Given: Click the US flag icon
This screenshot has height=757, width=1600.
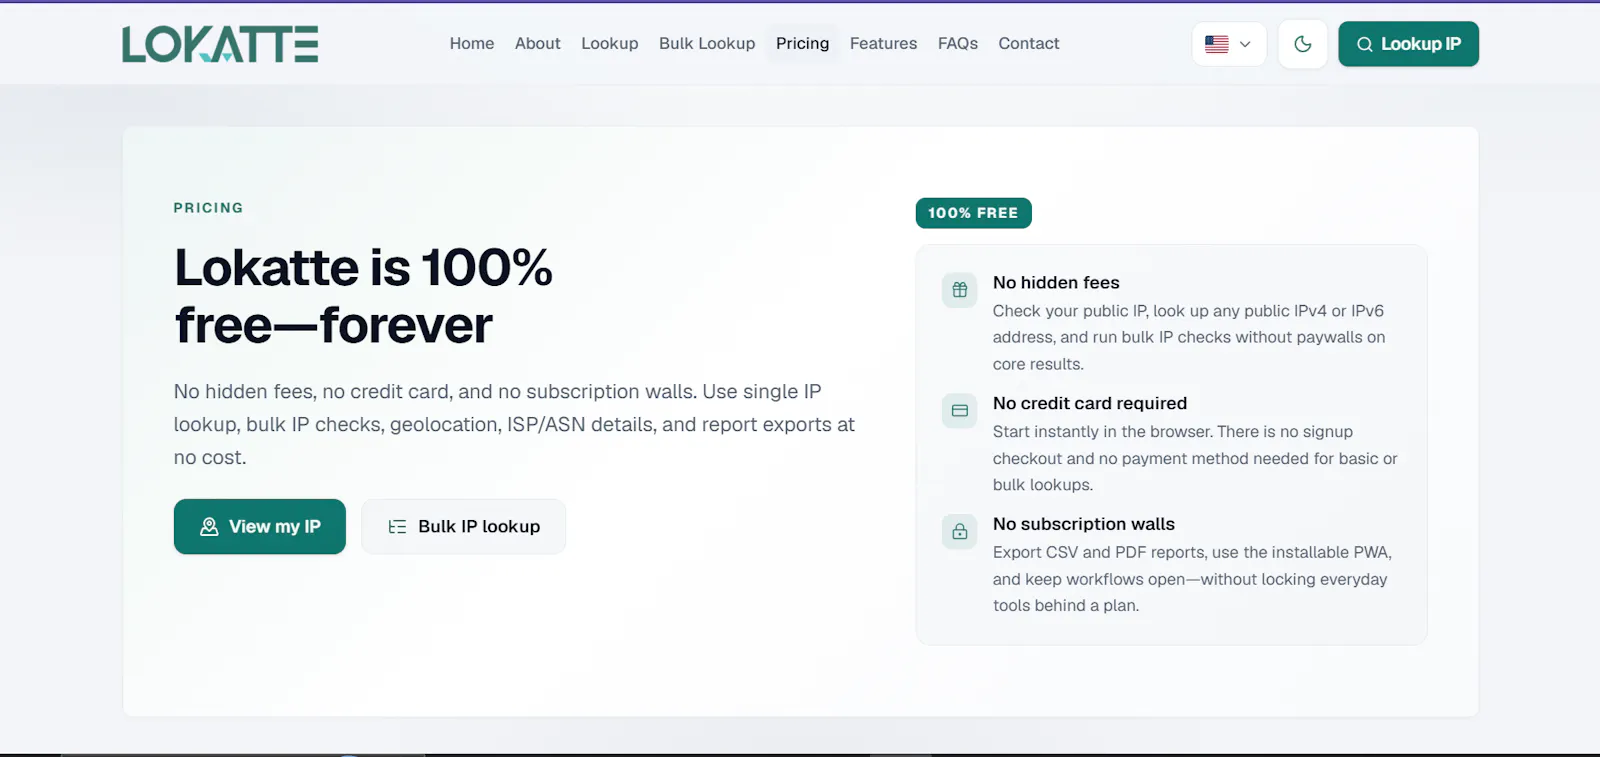Looking at the screenshot, I should pyautogui.click(x=1217, y=44).
